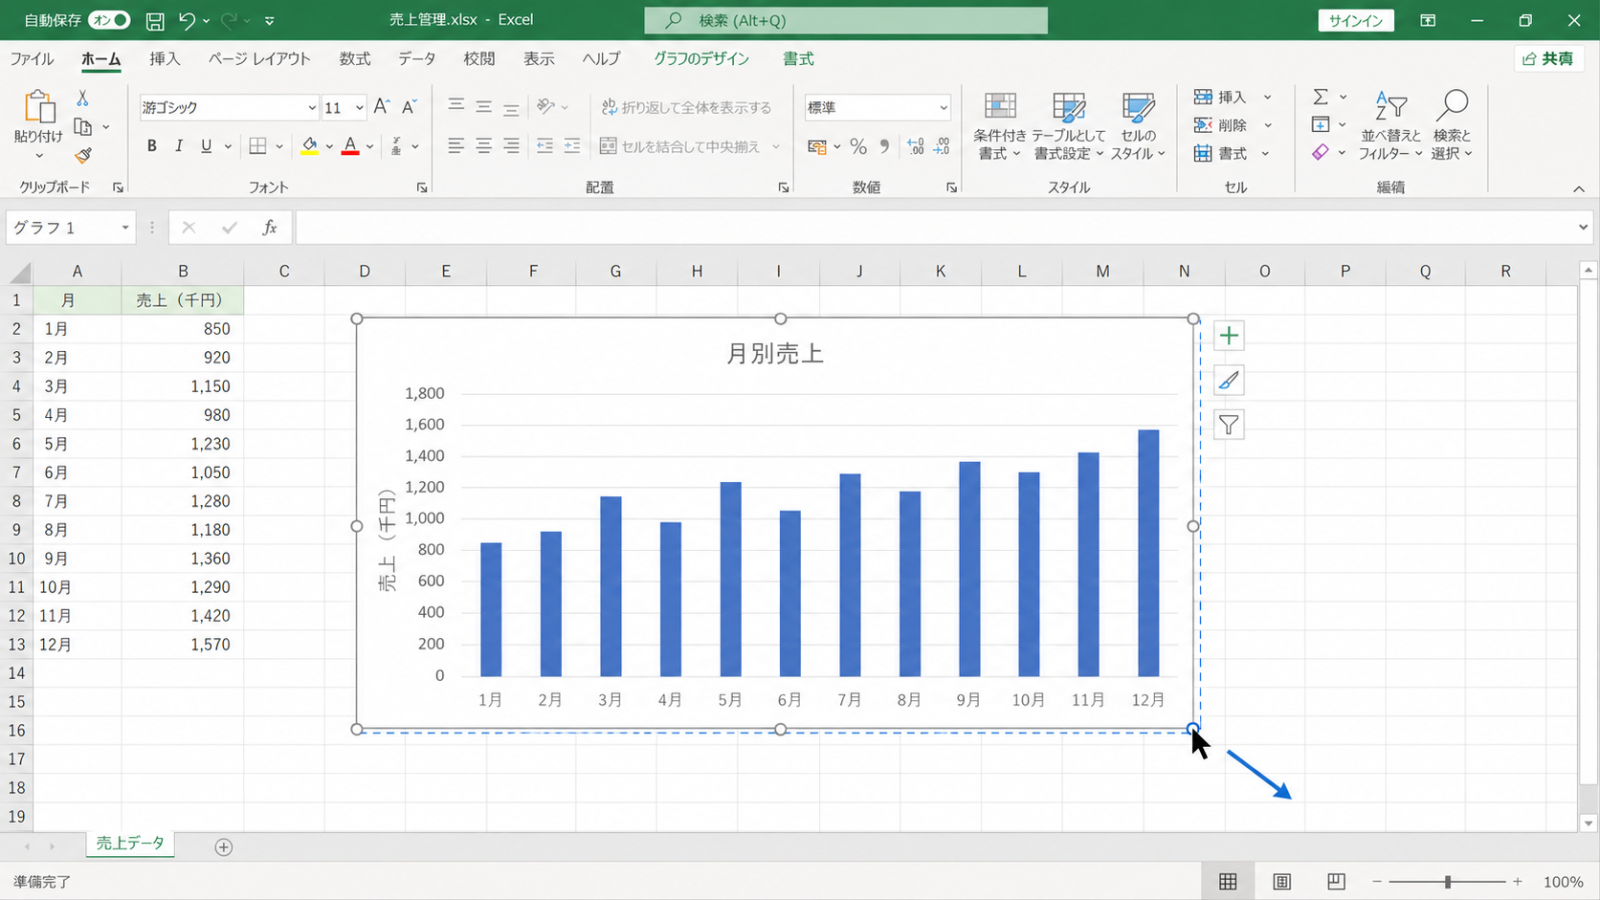Open Conditional Formatting icon
Viewport: 1600px width, 900px height.
(x=1000, y=107)
